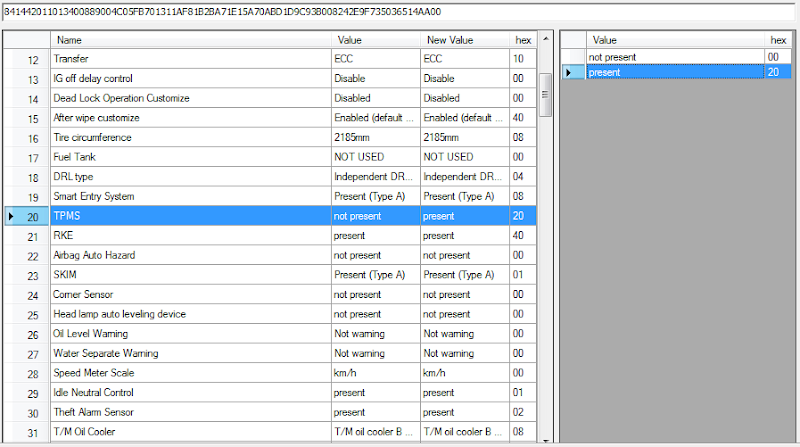Click hex '00' in right panel not present row

point(778,57)
